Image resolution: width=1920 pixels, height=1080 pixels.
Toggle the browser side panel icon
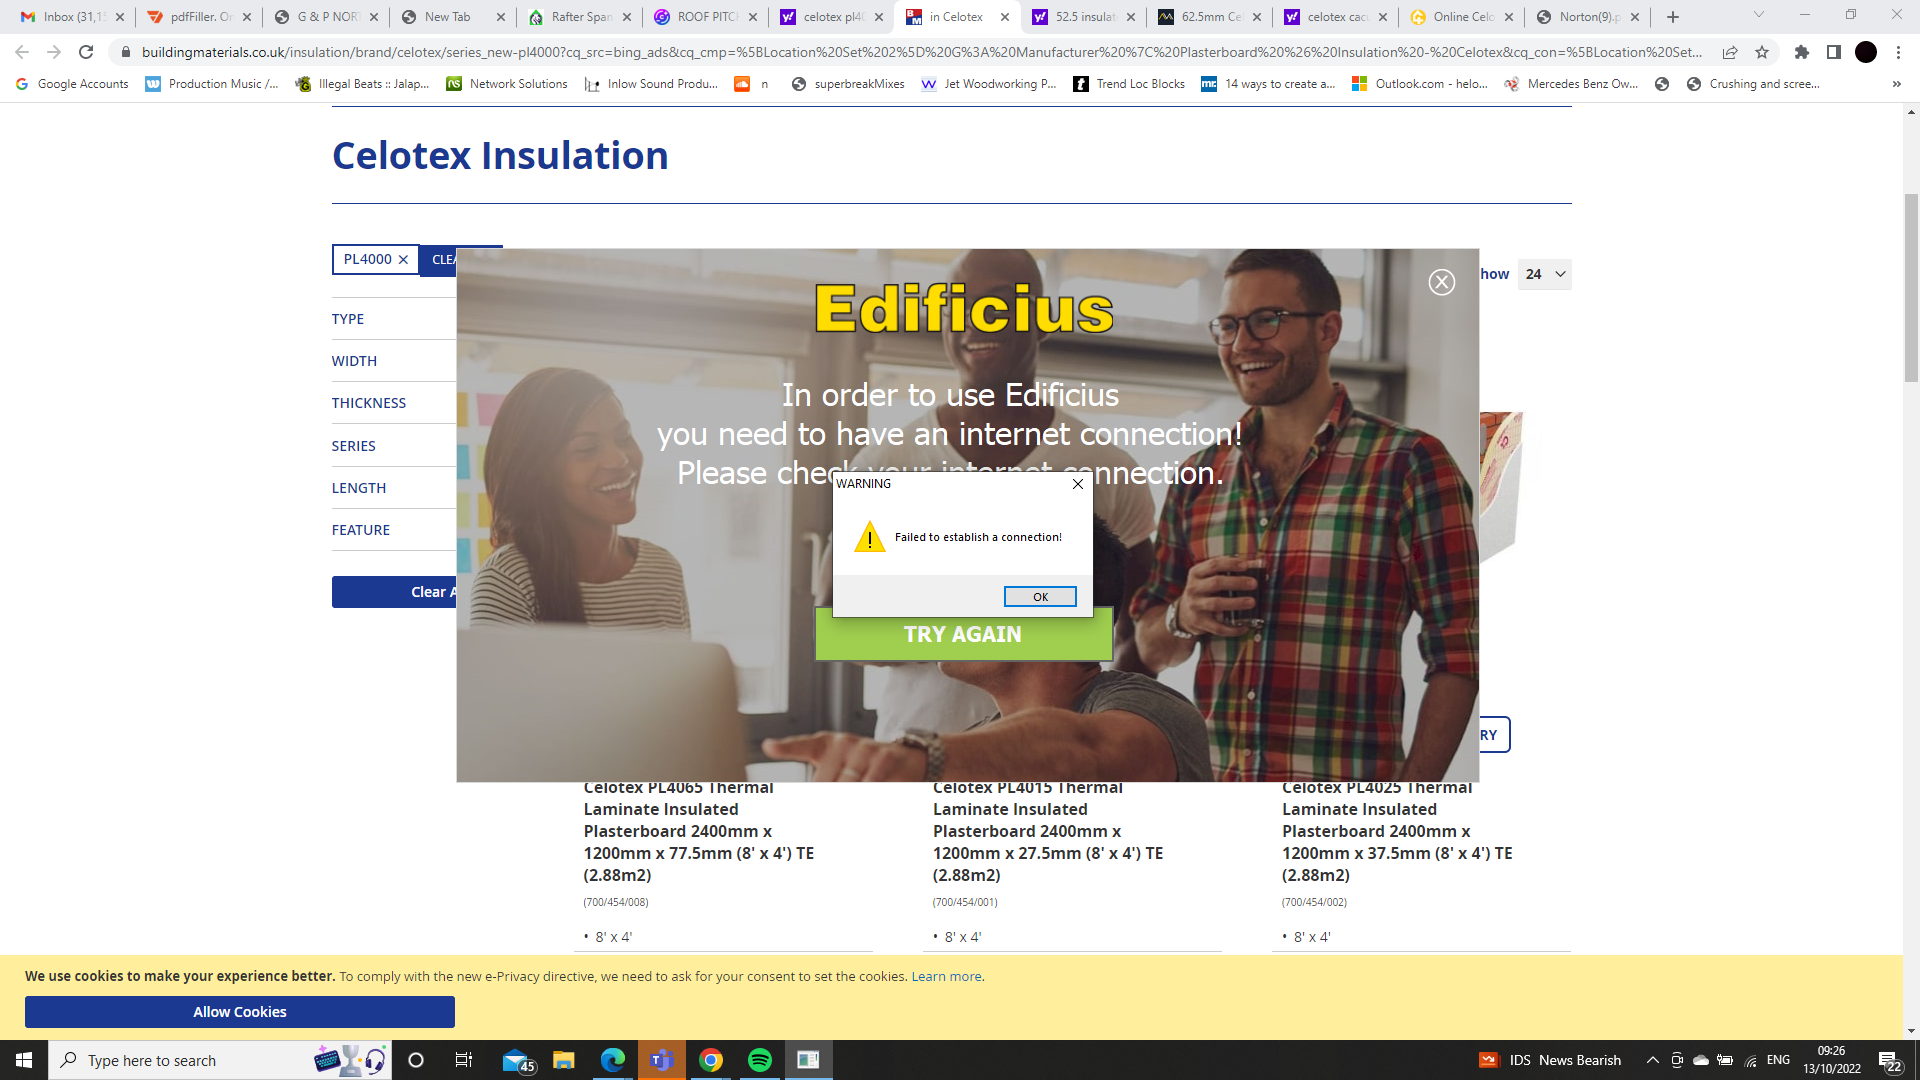(1834, 52)
